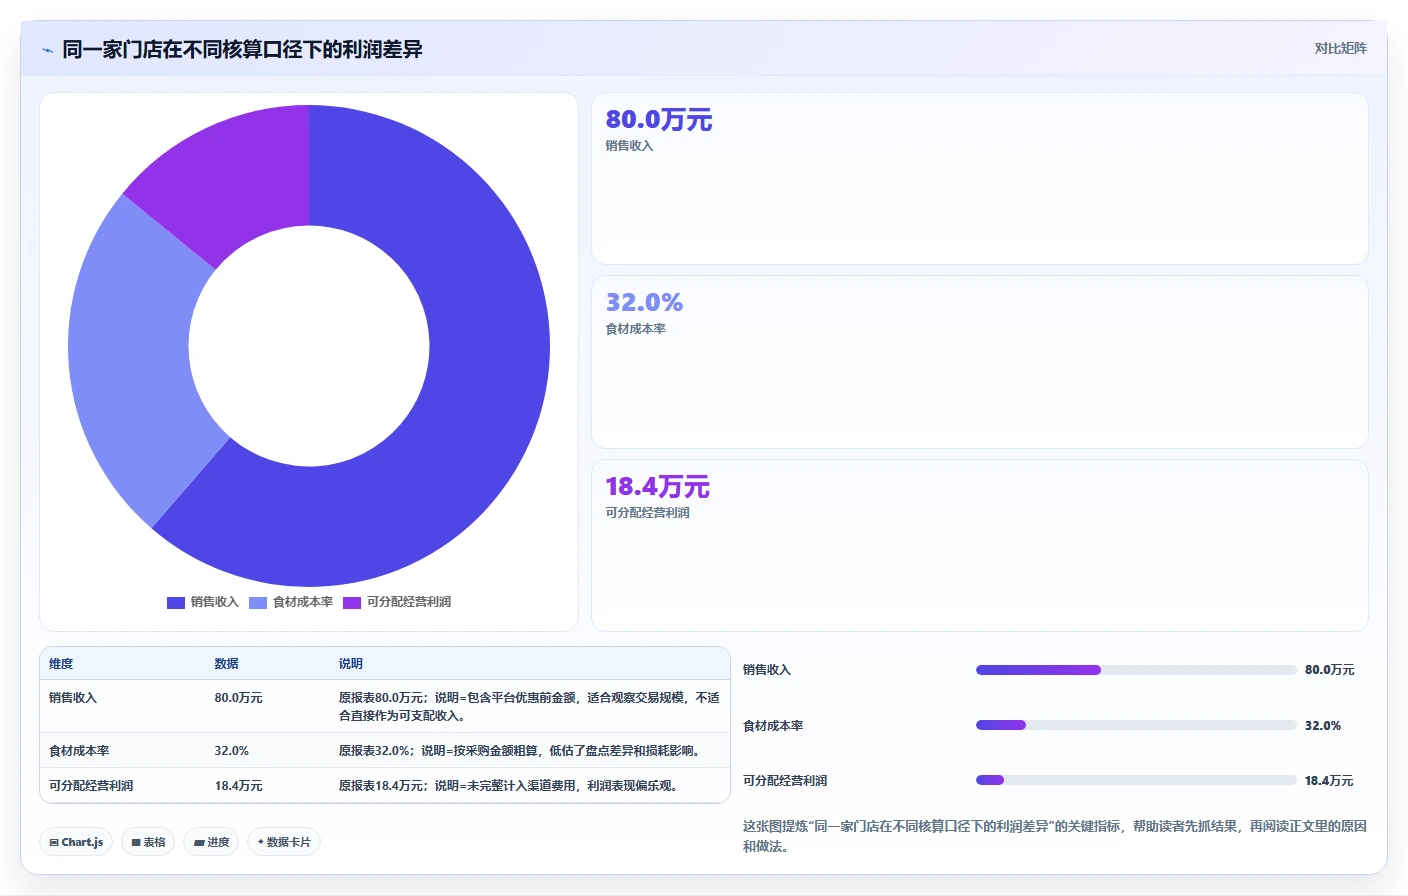This screenshot has width=1408, height=896.
Task: Click the 80.0万元 value beside progress bar
Action: pyautogui.click(x=1329, y=670)
